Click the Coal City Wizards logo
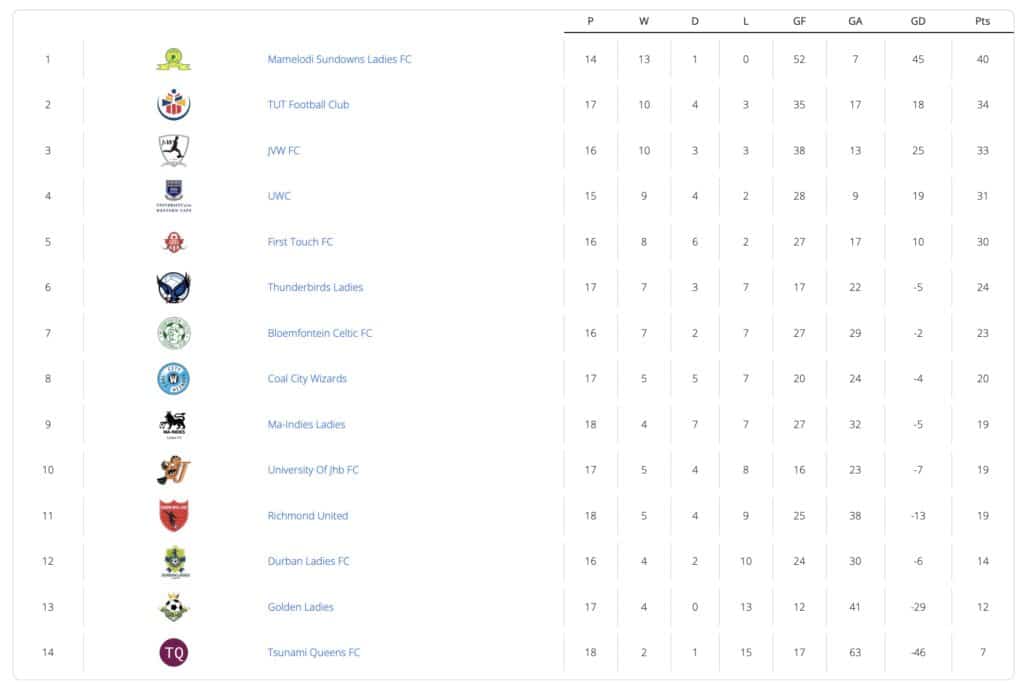 pyautogui.click(x=173, y=379)
